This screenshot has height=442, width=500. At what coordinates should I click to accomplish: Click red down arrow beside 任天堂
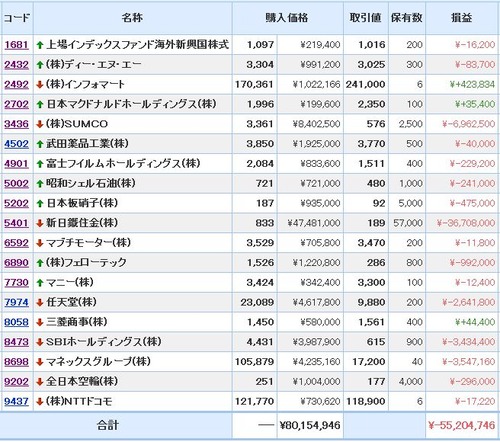[40, 303]
